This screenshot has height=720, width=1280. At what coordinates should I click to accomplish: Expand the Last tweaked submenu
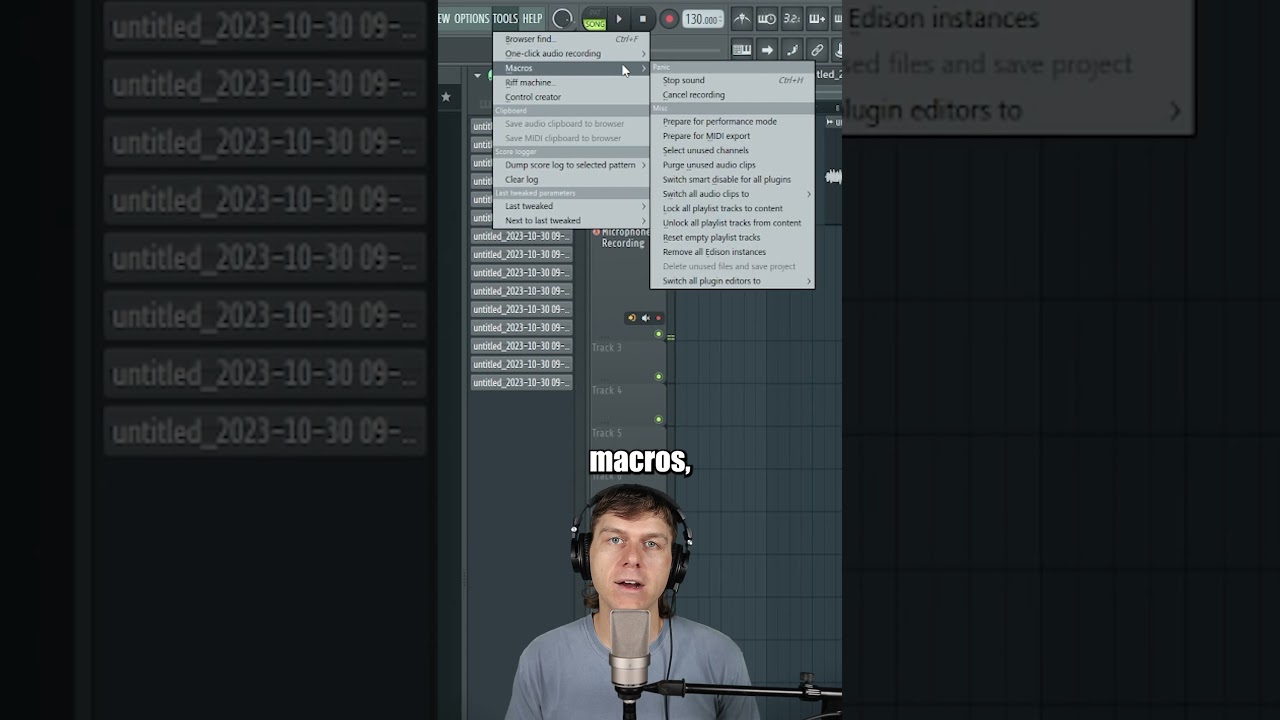pos(571,206)
